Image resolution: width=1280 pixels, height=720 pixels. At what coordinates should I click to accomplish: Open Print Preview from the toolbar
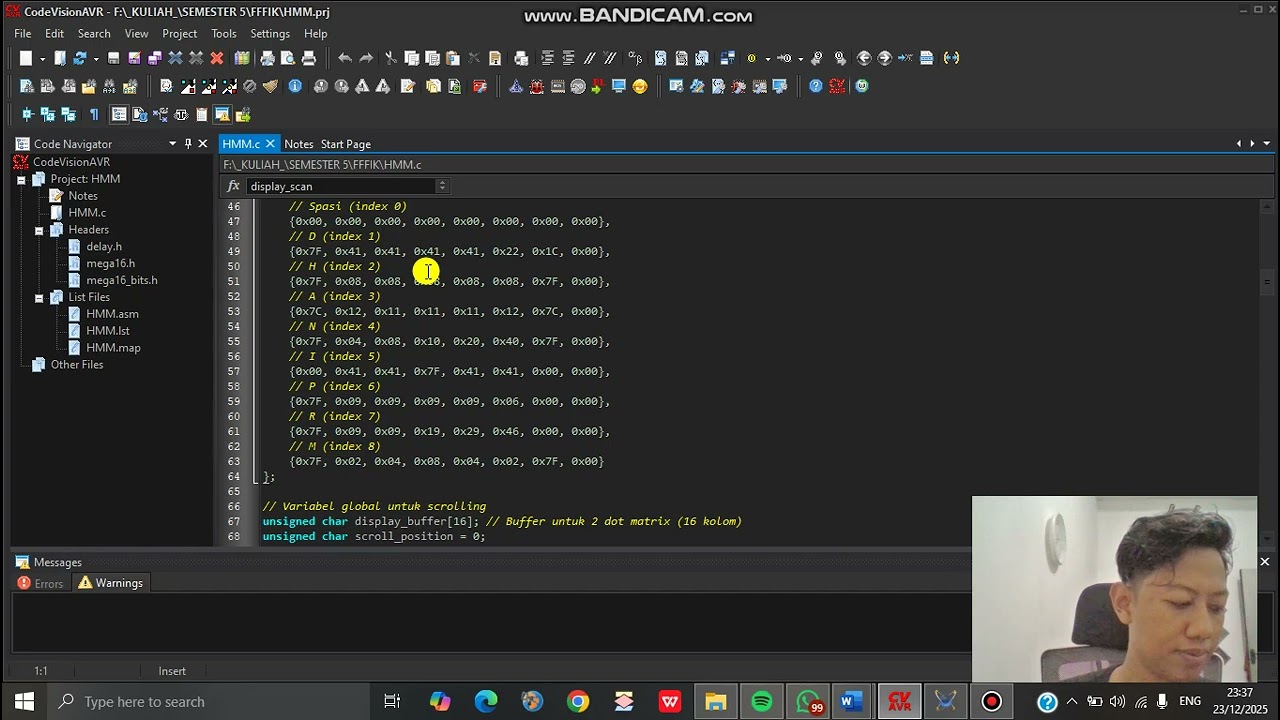point(288,58)
